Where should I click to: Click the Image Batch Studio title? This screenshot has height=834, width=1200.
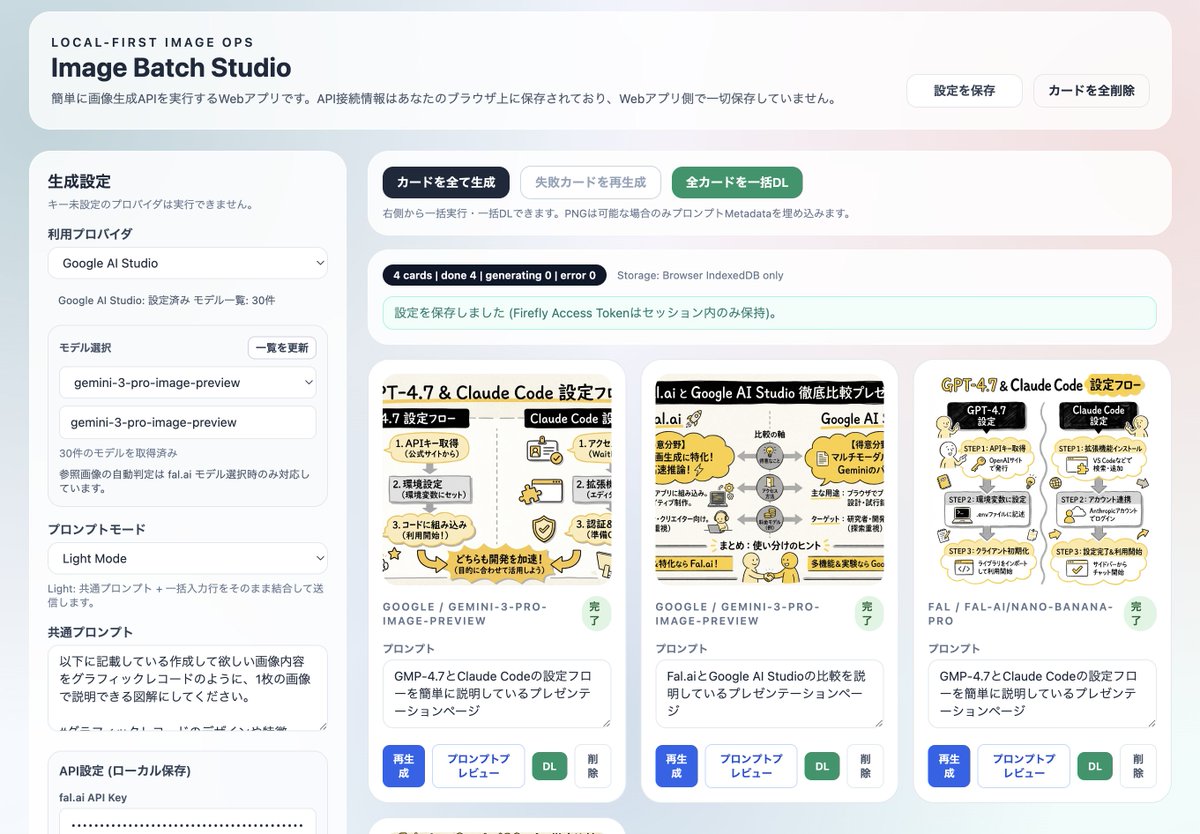coord(171,68)
